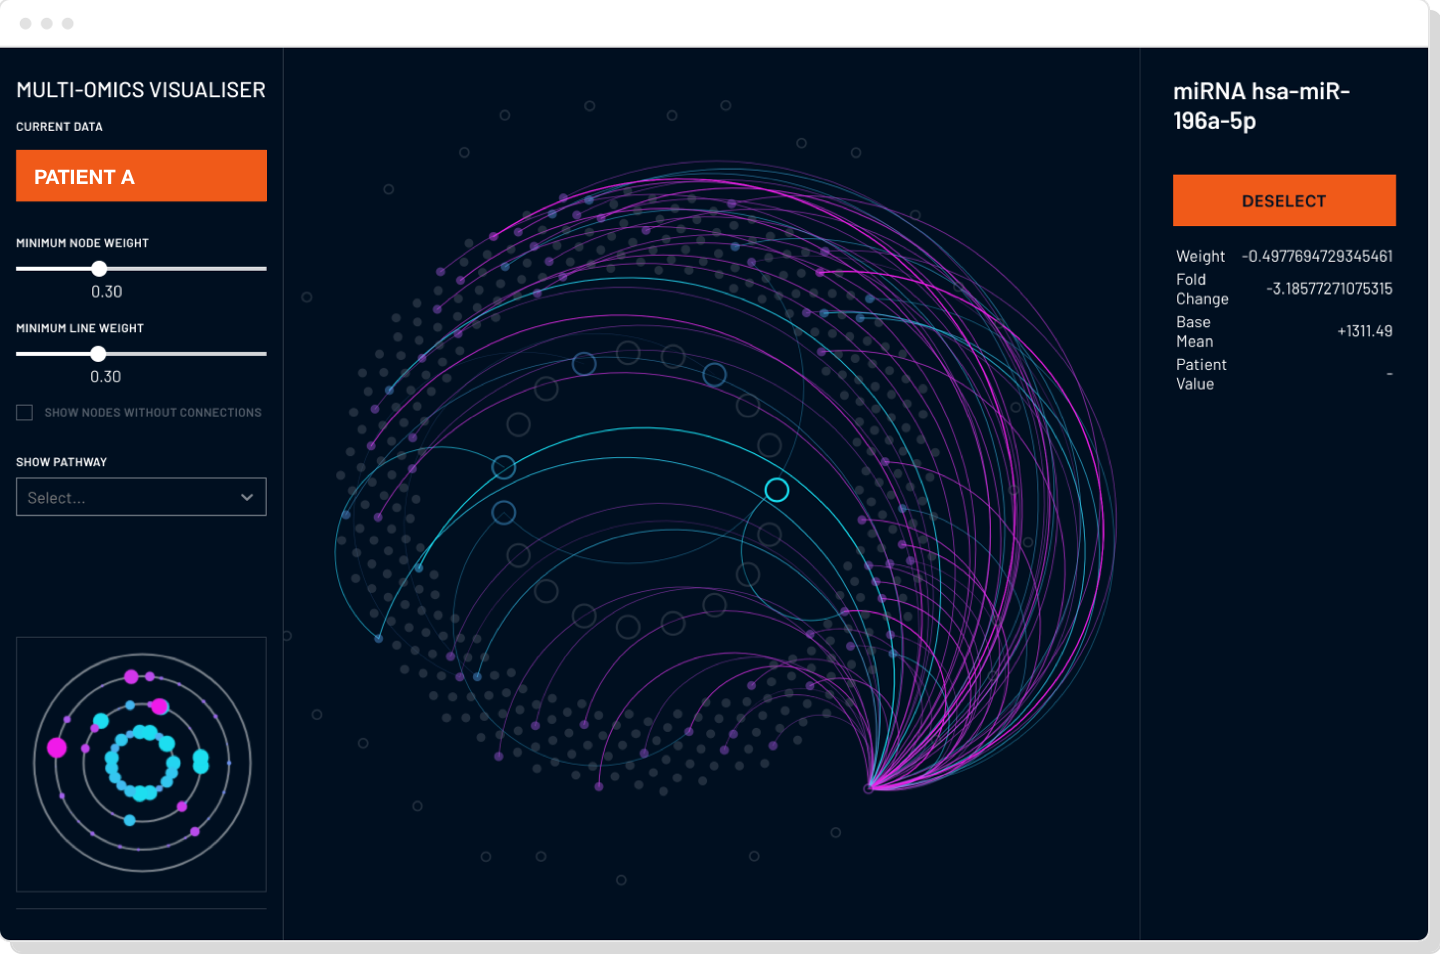Click the brightest cyan ring node in graph
Viewport: 1440px width, 960px height.
point(777,490)
